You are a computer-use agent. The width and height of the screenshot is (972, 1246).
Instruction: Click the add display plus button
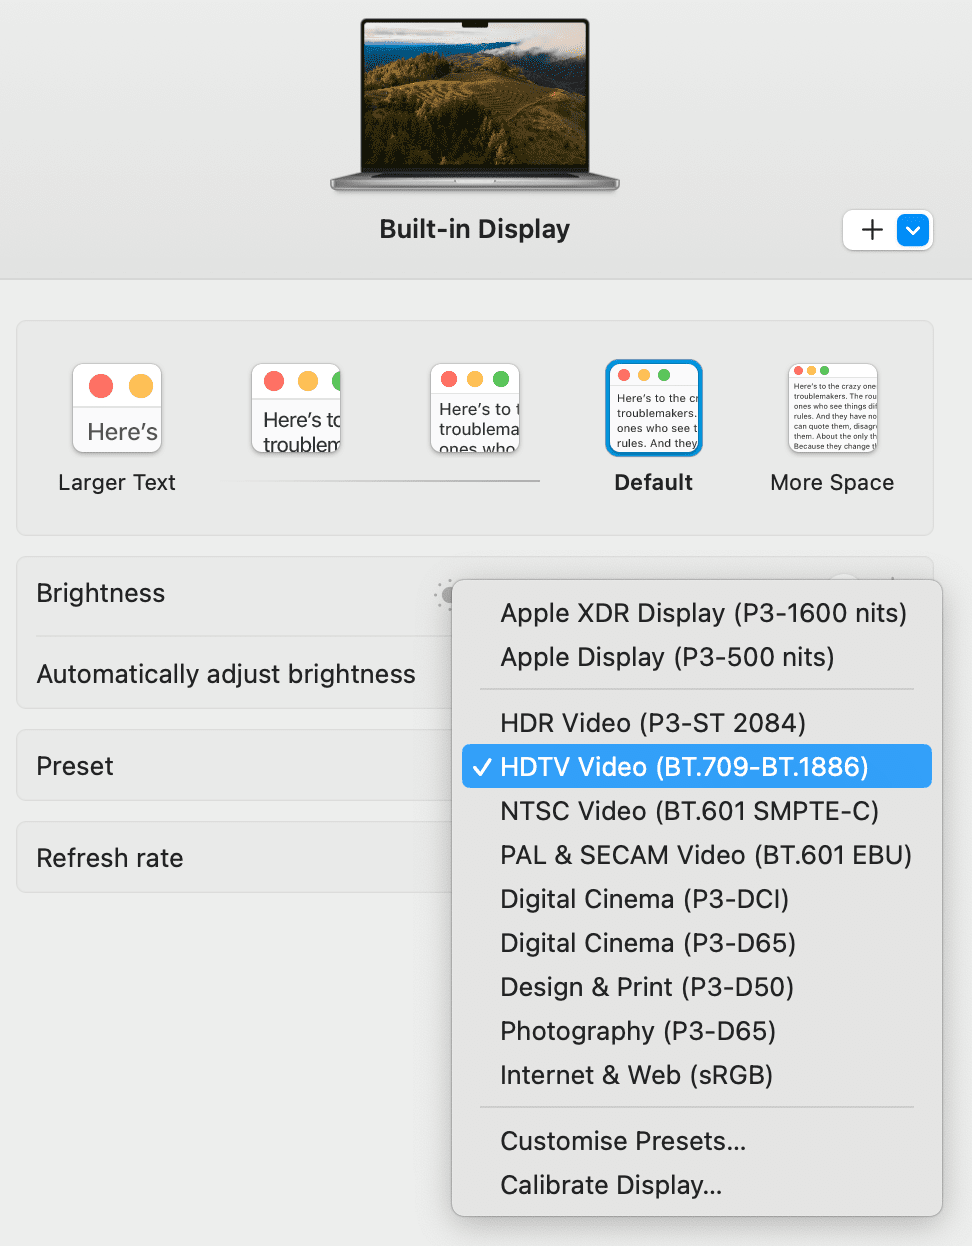[x=869, y=230]
